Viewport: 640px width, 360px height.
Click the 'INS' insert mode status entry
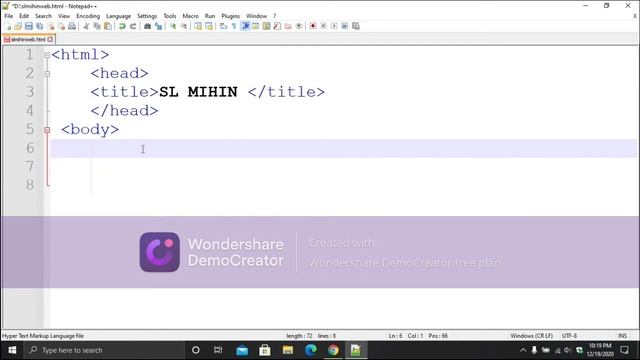coord(622,336)
